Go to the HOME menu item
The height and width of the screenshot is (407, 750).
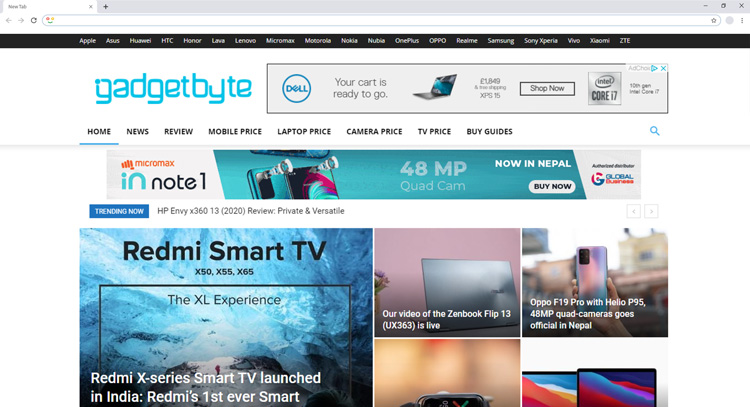tap(99, 131)
